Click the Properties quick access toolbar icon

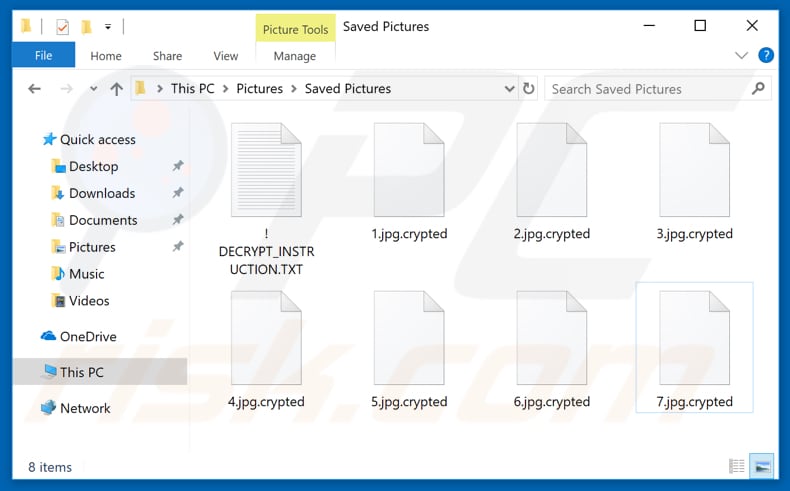(x=62, y=26)
